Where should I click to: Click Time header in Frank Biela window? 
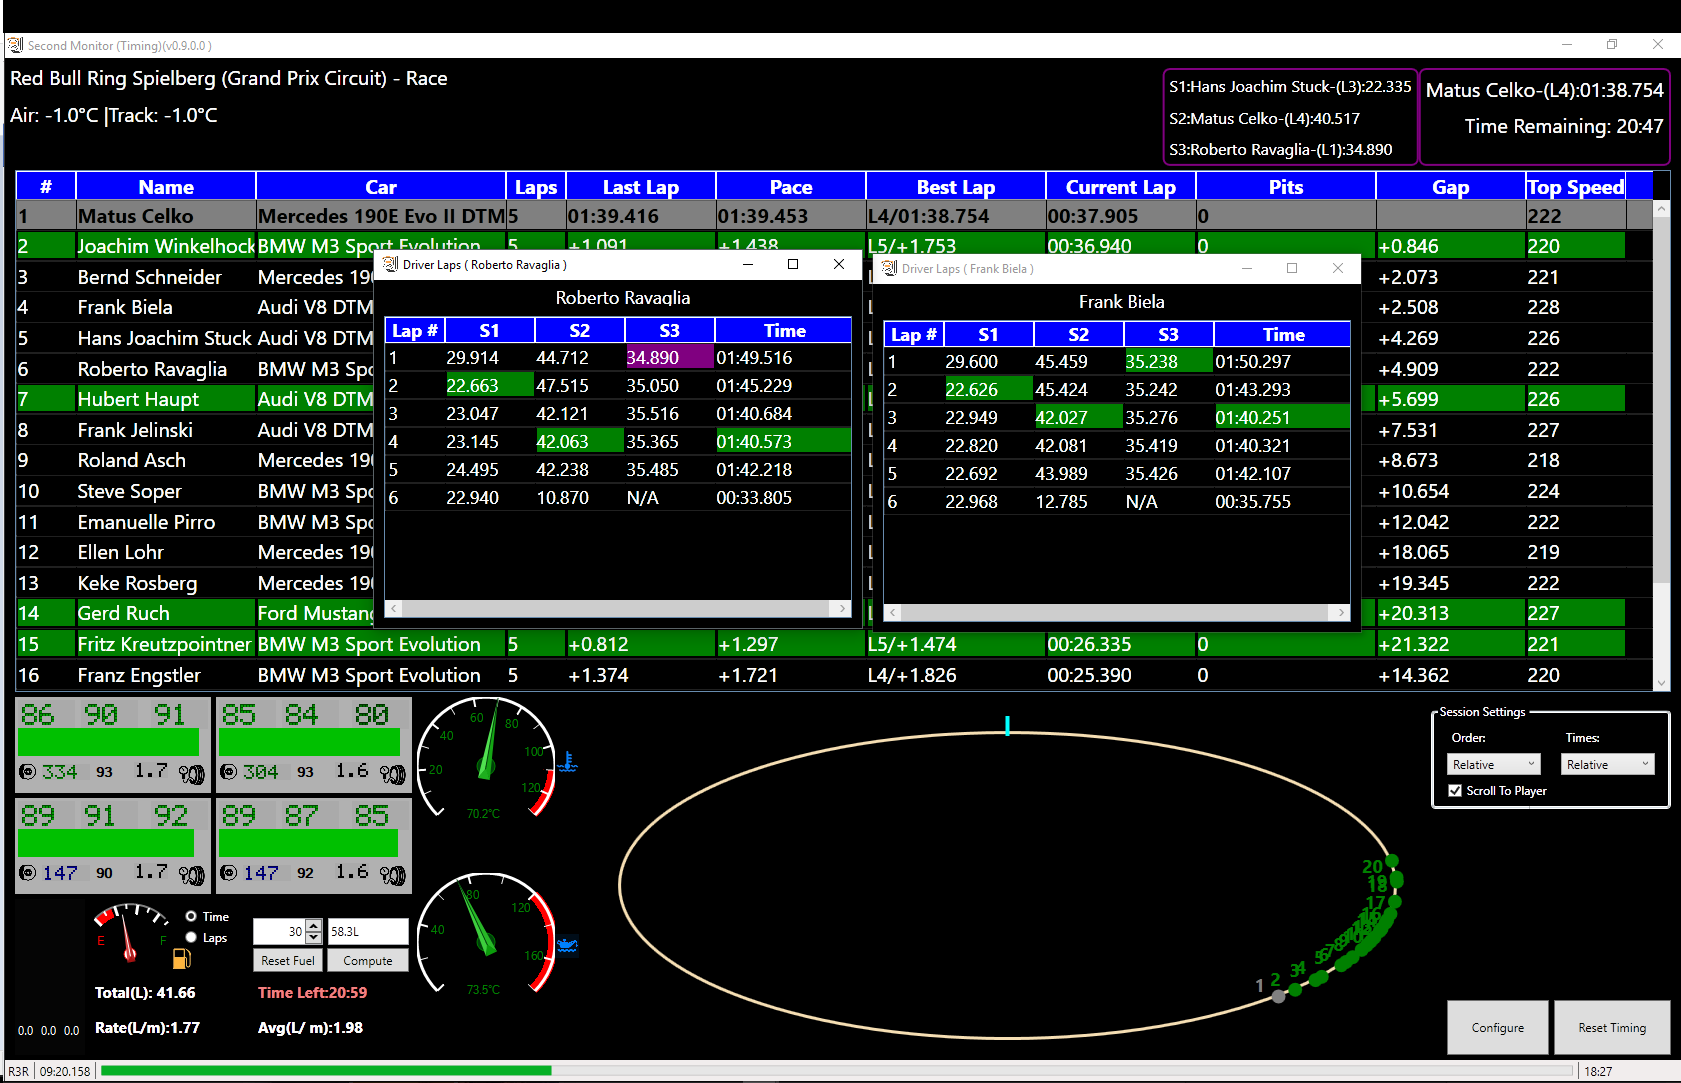click(1284, 335)
